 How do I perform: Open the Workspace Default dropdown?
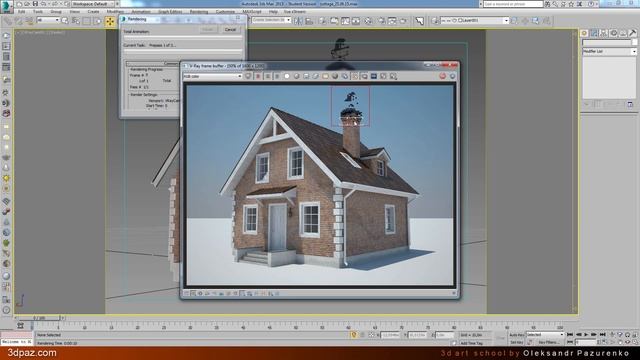(x=93, y=4)
